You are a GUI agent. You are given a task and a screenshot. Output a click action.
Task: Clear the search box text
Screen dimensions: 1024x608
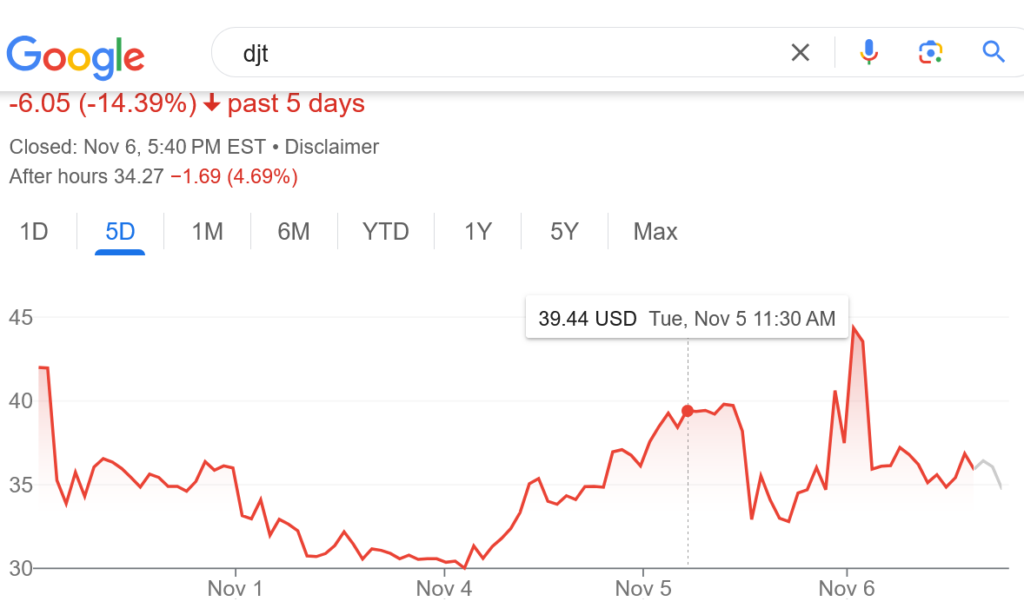pyautogui.click(x=800, y=53)
